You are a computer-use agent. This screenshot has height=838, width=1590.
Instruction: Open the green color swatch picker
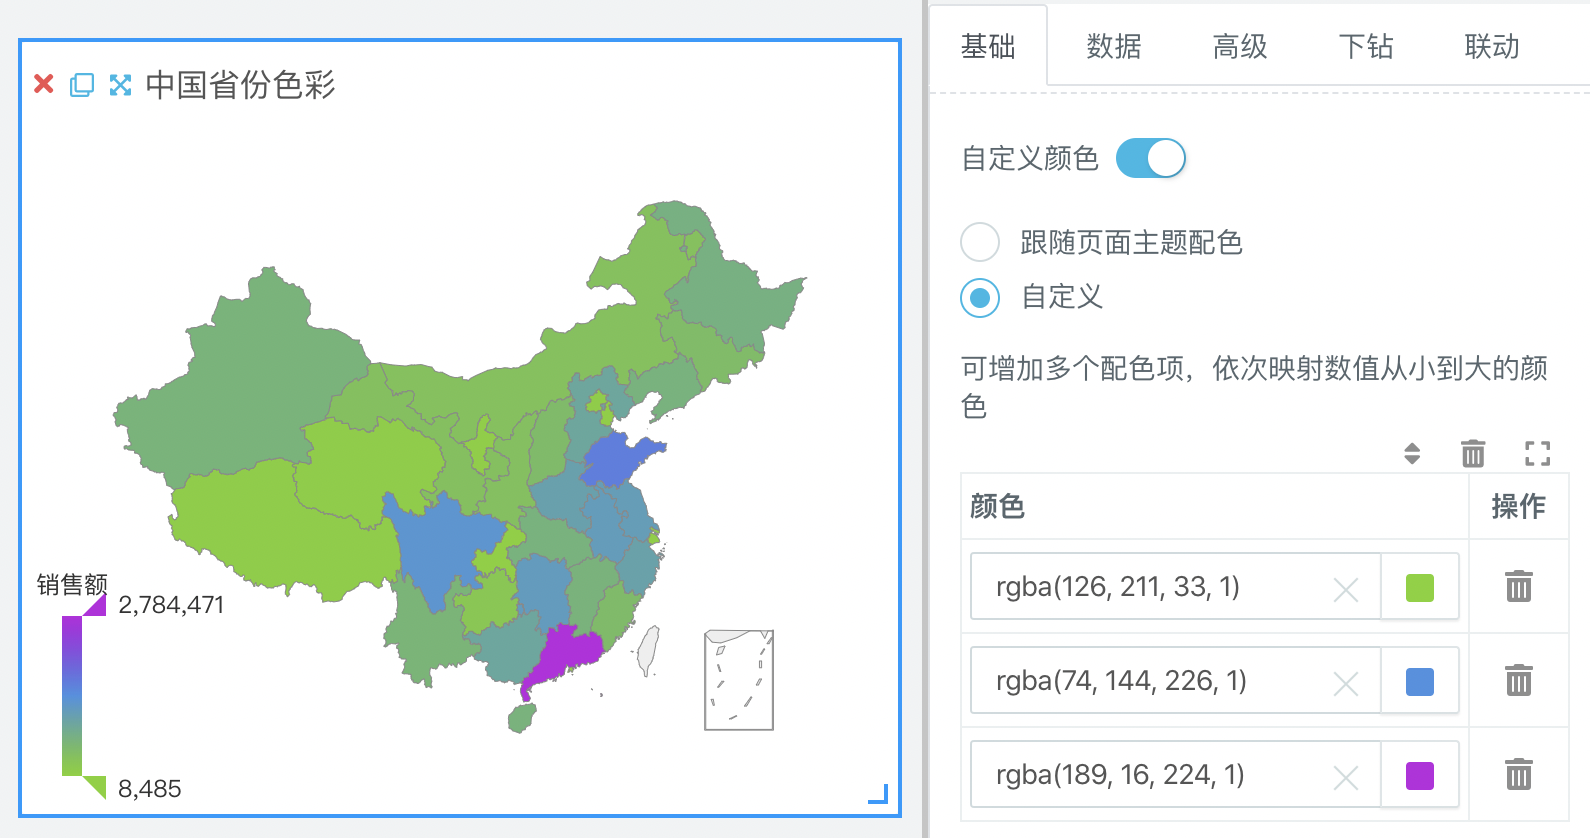1420,587
